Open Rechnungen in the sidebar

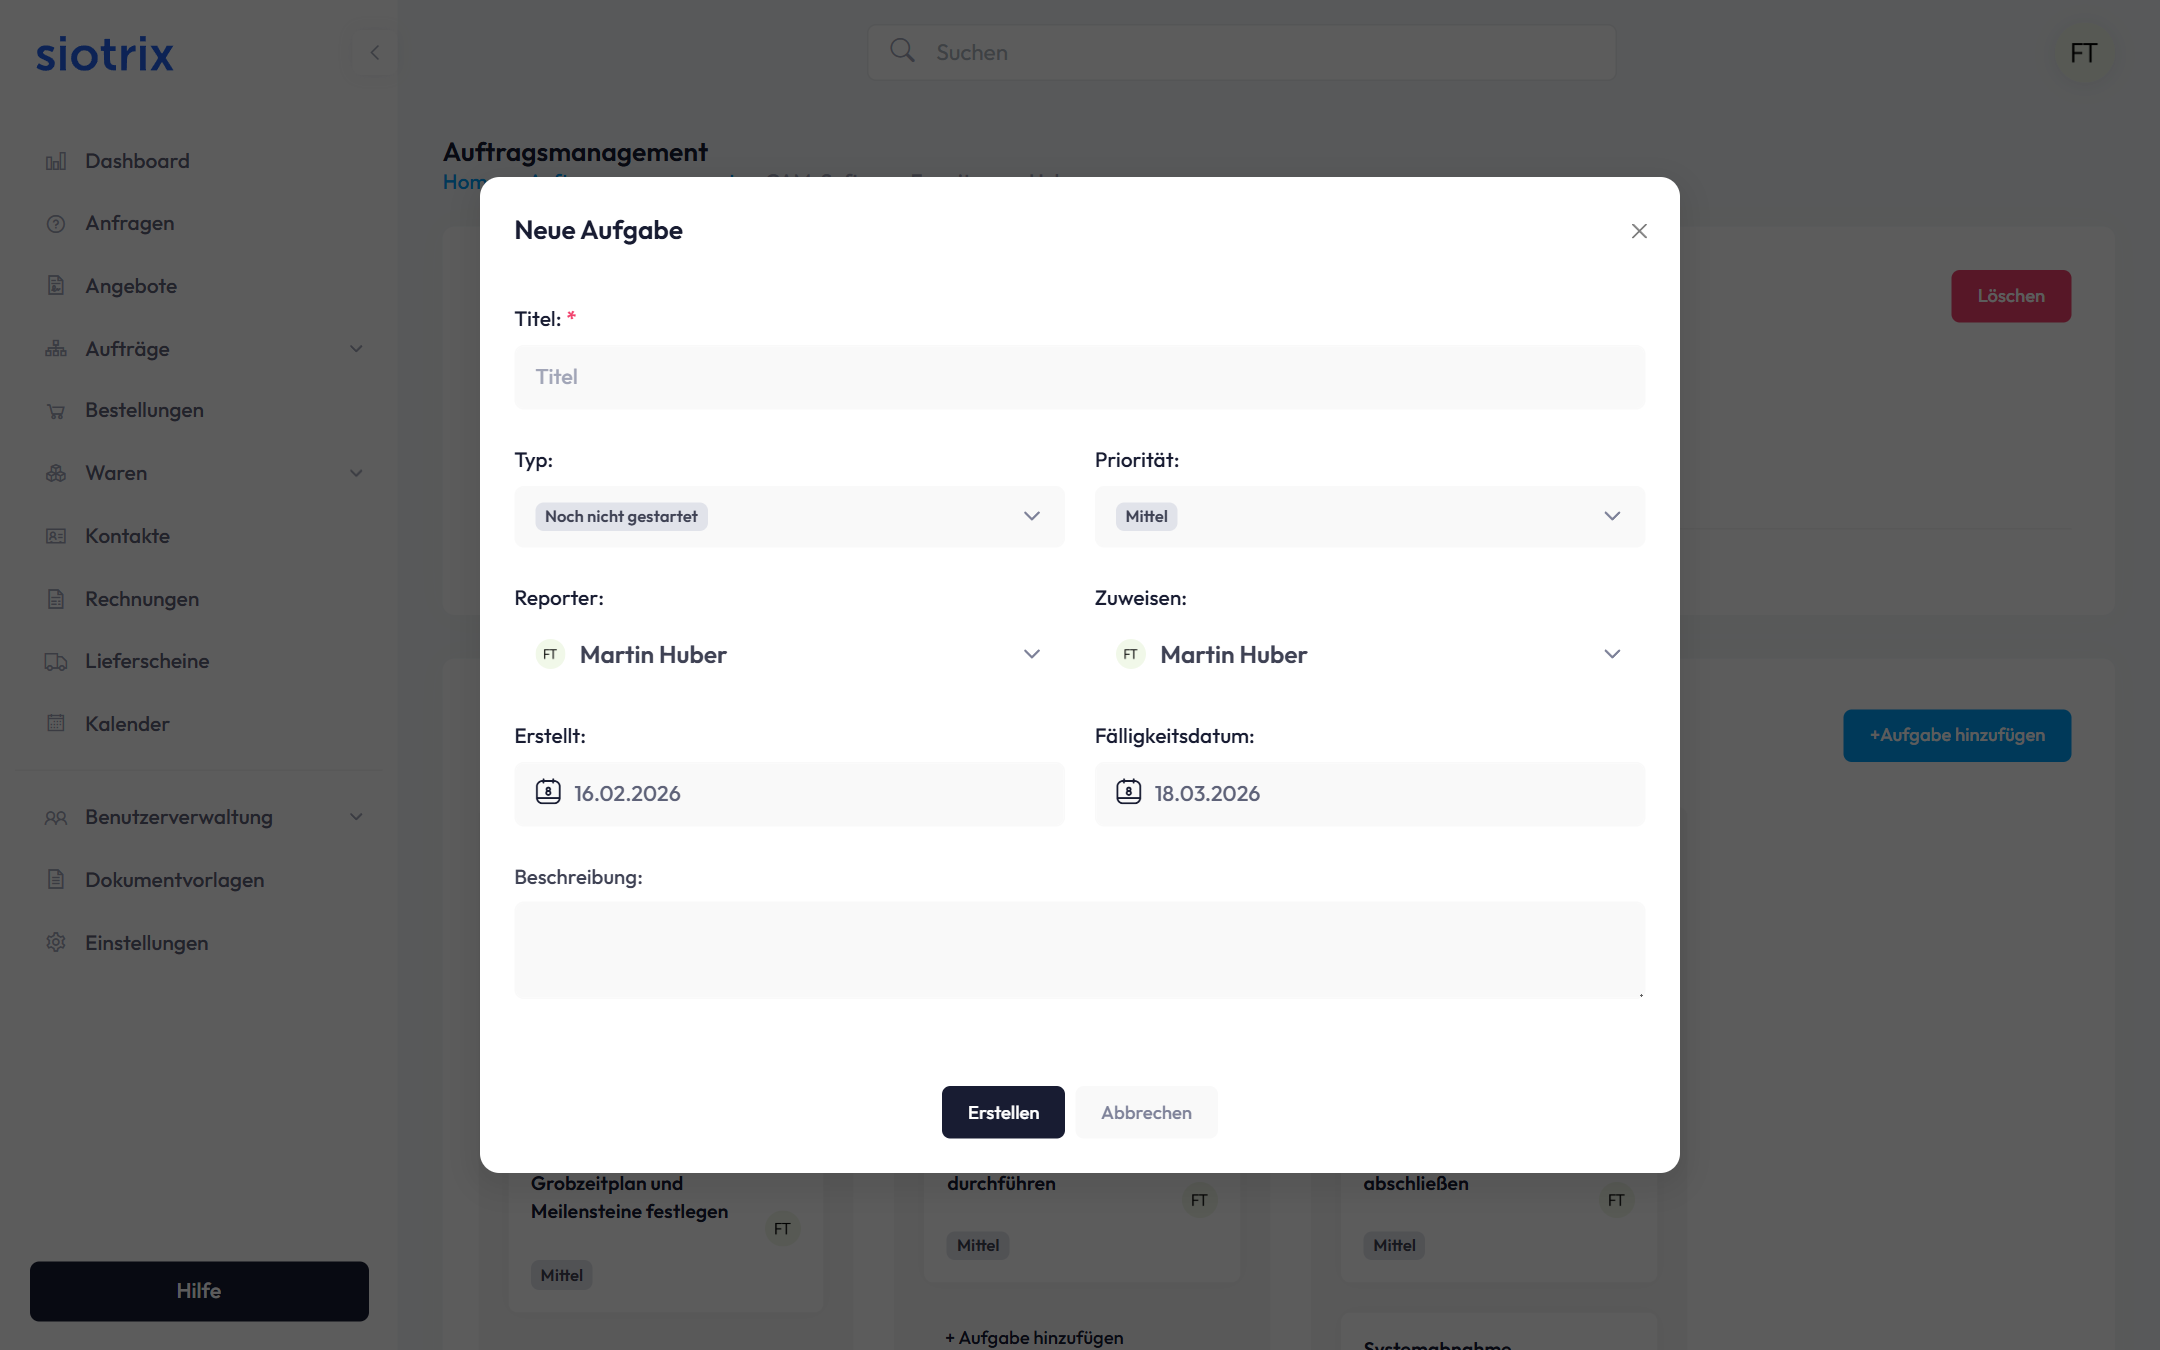142,599
